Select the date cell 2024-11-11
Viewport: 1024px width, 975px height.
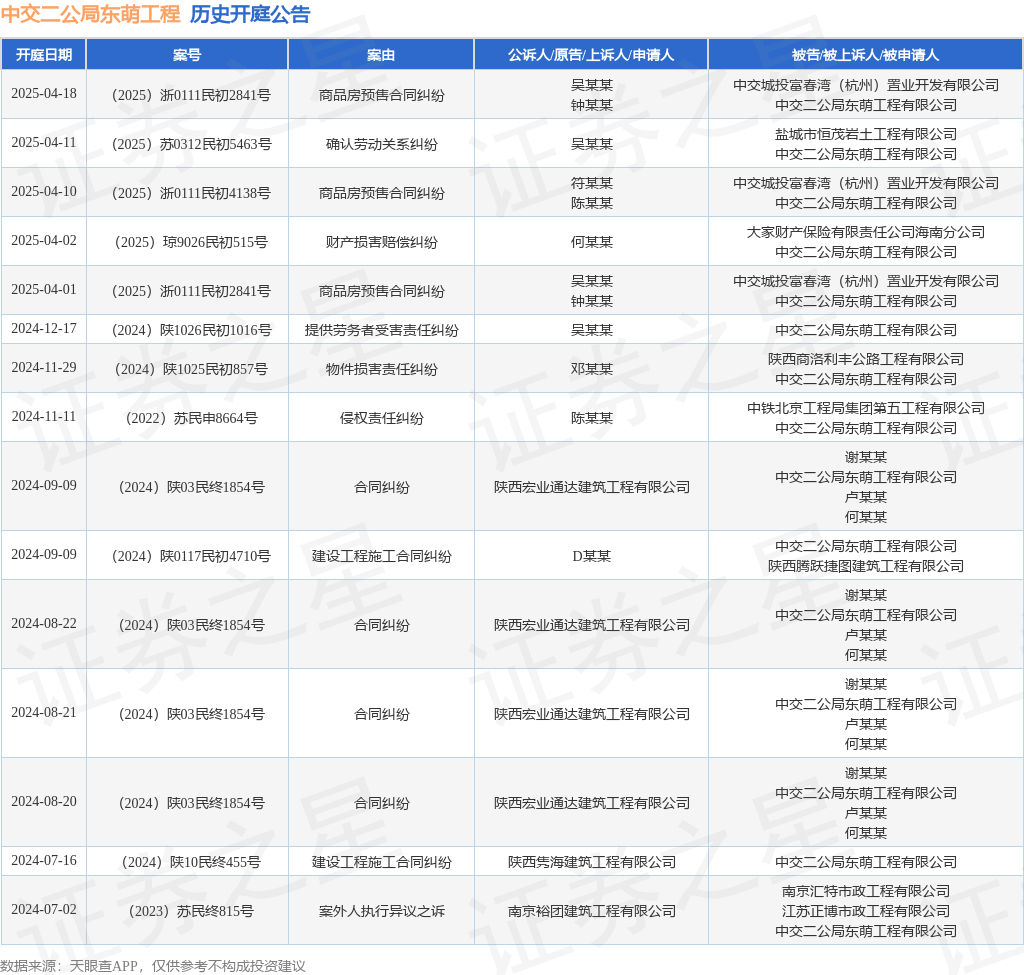coord(44,417)
